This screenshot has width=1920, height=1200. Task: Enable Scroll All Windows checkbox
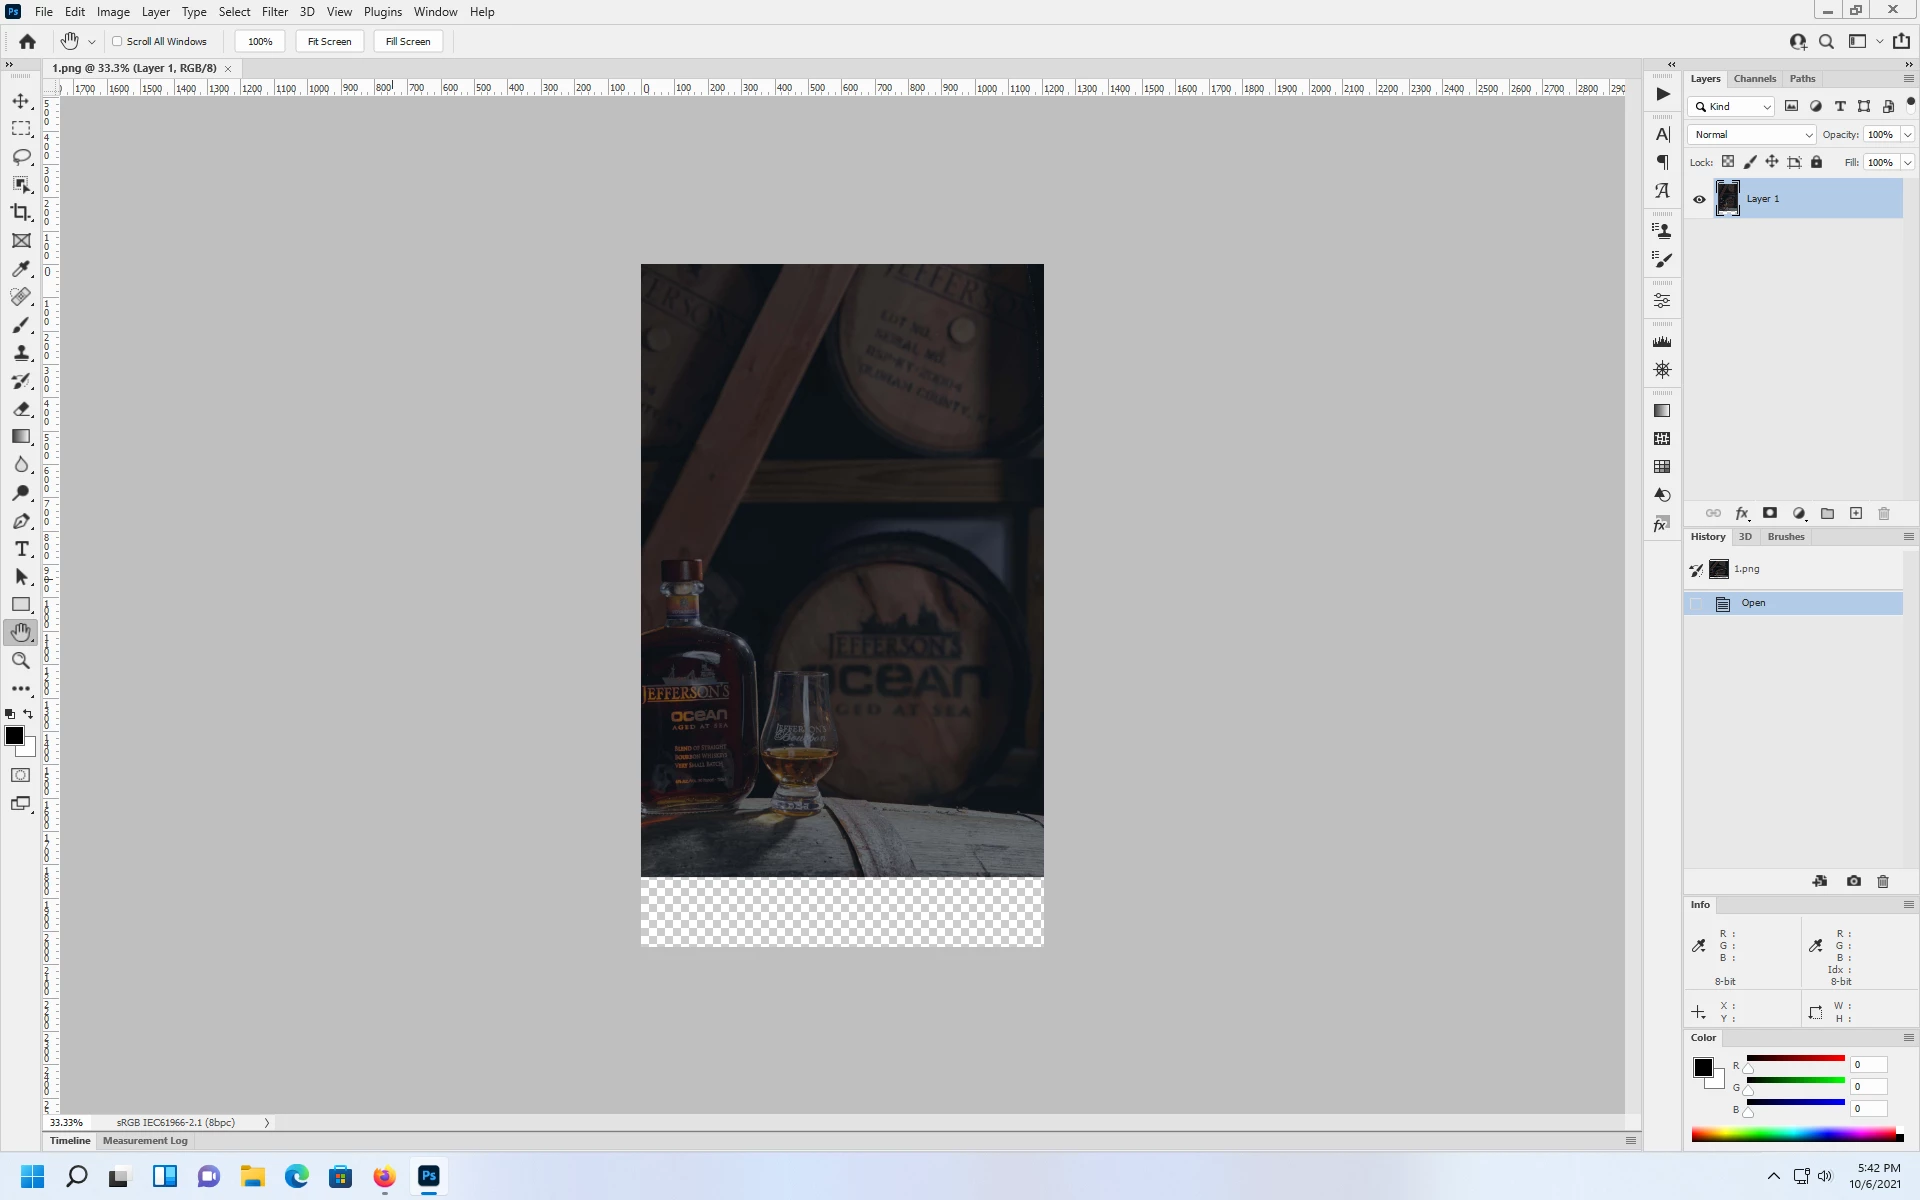point(117,41)
